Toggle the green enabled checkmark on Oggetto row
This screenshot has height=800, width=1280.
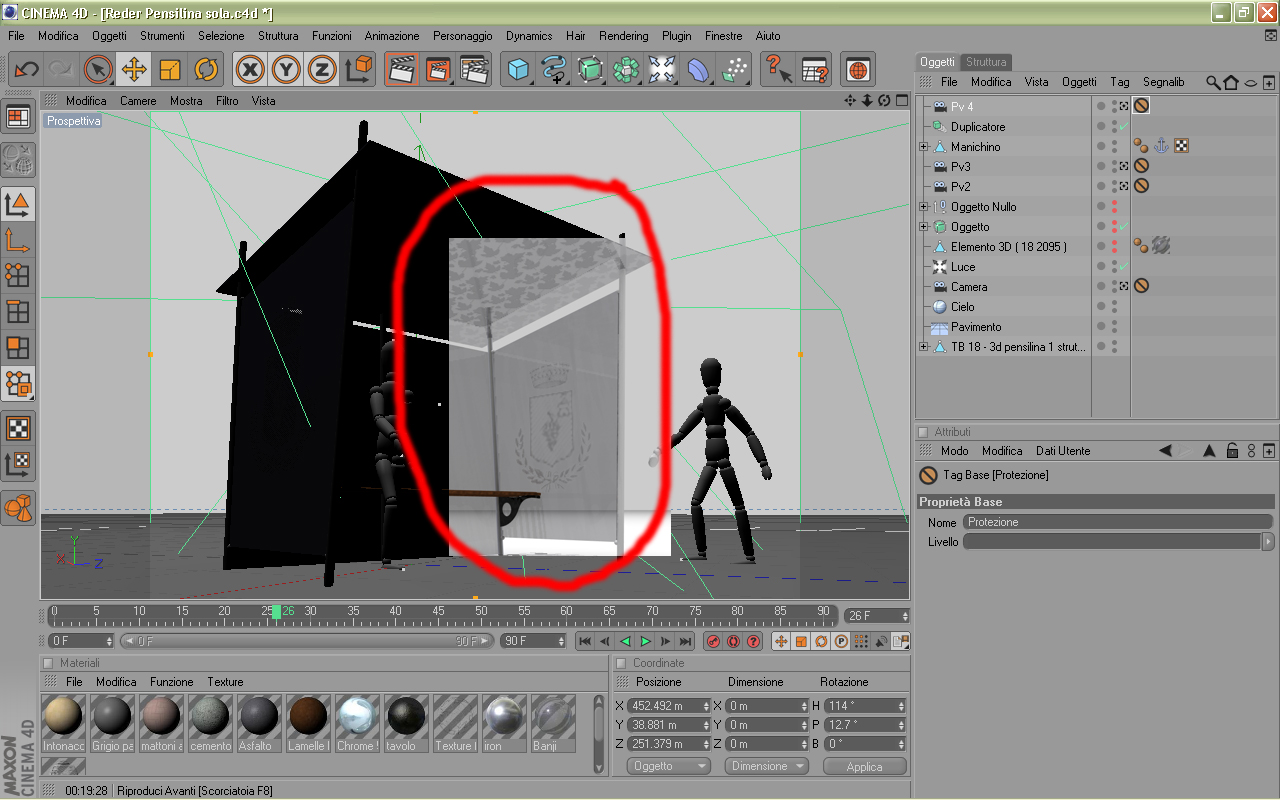click(x=1124, y=226)
